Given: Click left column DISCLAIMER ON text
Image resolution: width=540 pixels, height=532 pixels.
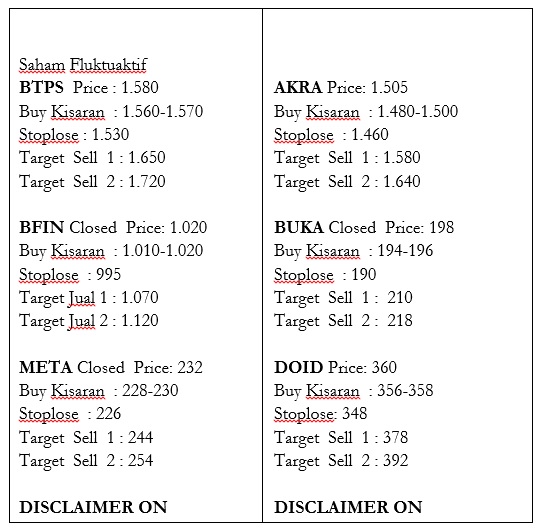Looking at the screenshot, I should [93, 508].
